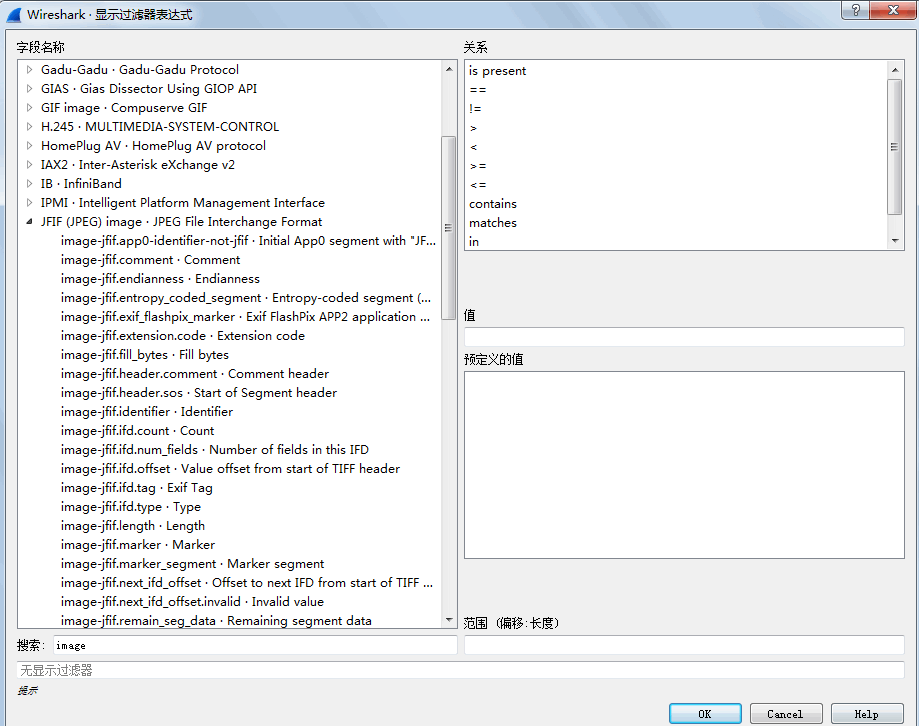This screenshot has height=726, width=919.
Task: Click the title bar question mark help icon
Action: click(x=856, y=10)
